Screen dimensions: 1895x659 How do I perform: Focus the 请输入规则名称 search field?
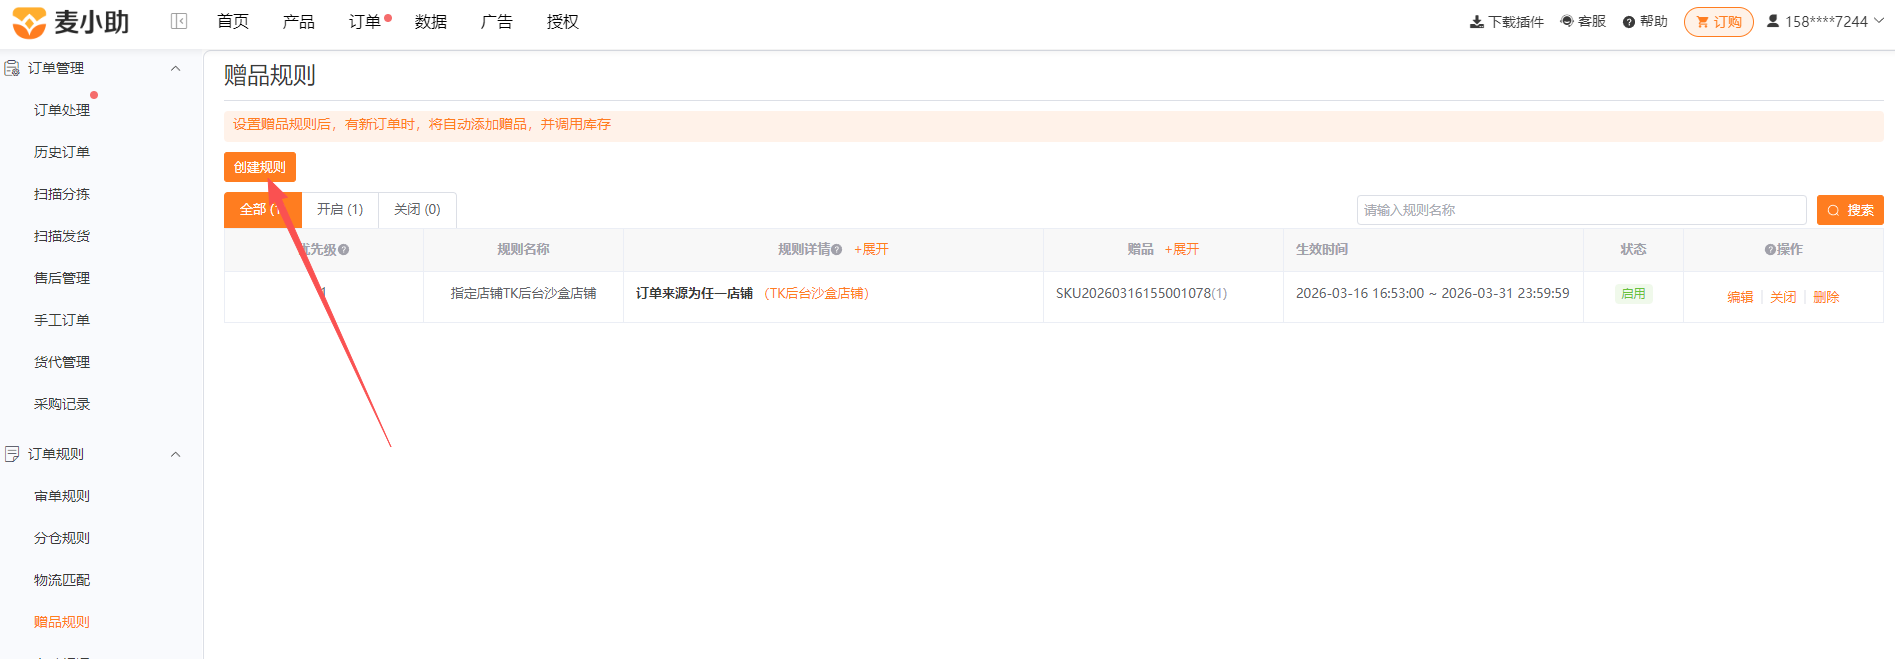(x=1581, y=210)
